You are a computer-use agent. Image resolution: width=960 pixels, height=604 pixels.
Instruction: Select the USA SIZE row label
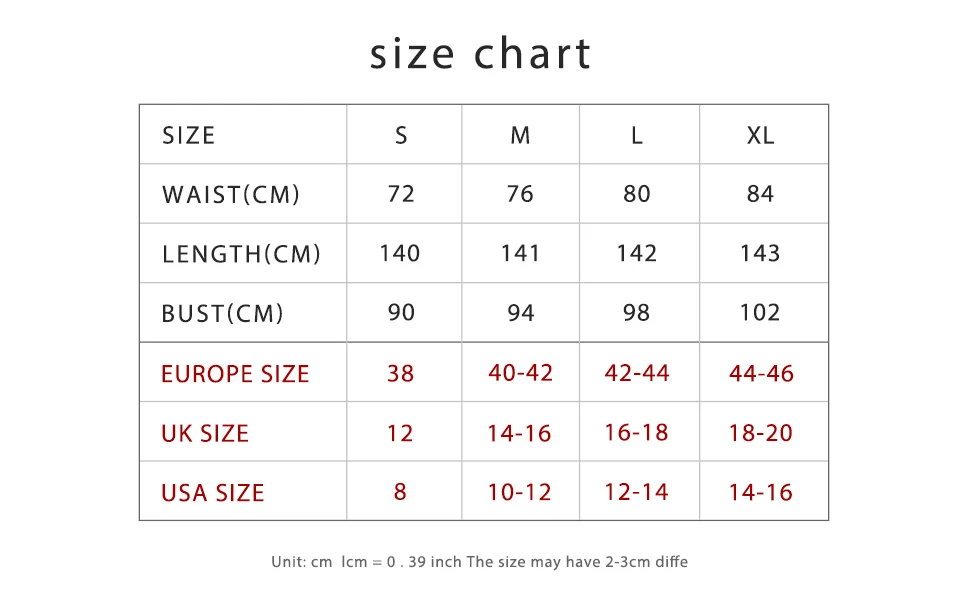pos(212,493)
